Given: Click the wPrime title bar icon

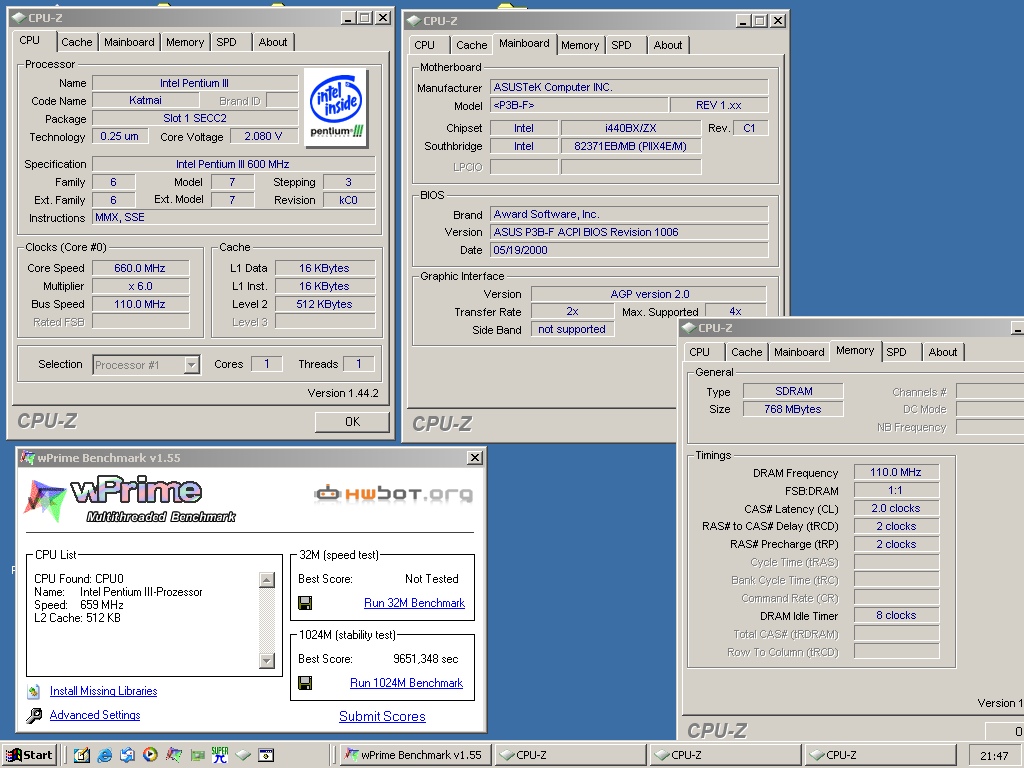Looking at the screenshot, I should 27,458.
